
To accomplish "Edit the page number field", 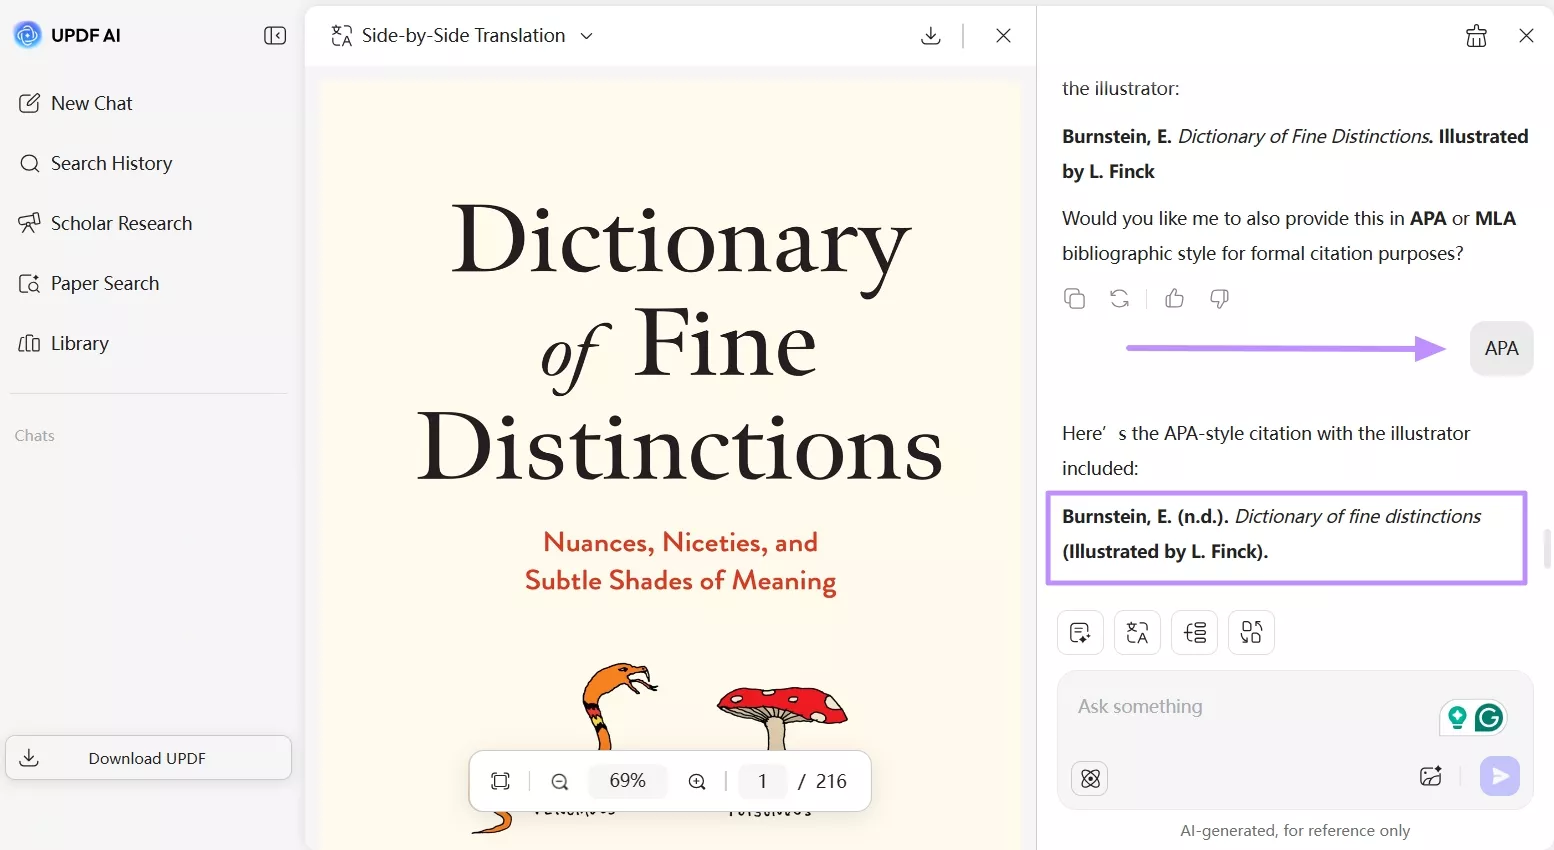I will pyautogui.click(x=762, y=781).
